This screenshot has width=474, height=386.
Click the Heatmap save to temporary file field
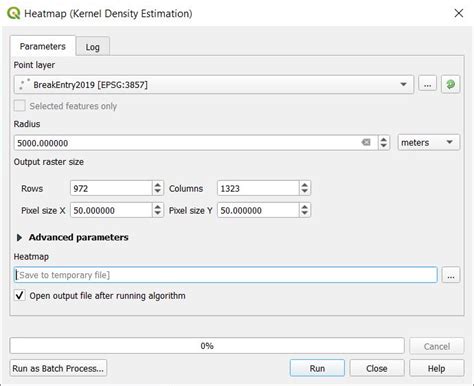pos(226,275)
